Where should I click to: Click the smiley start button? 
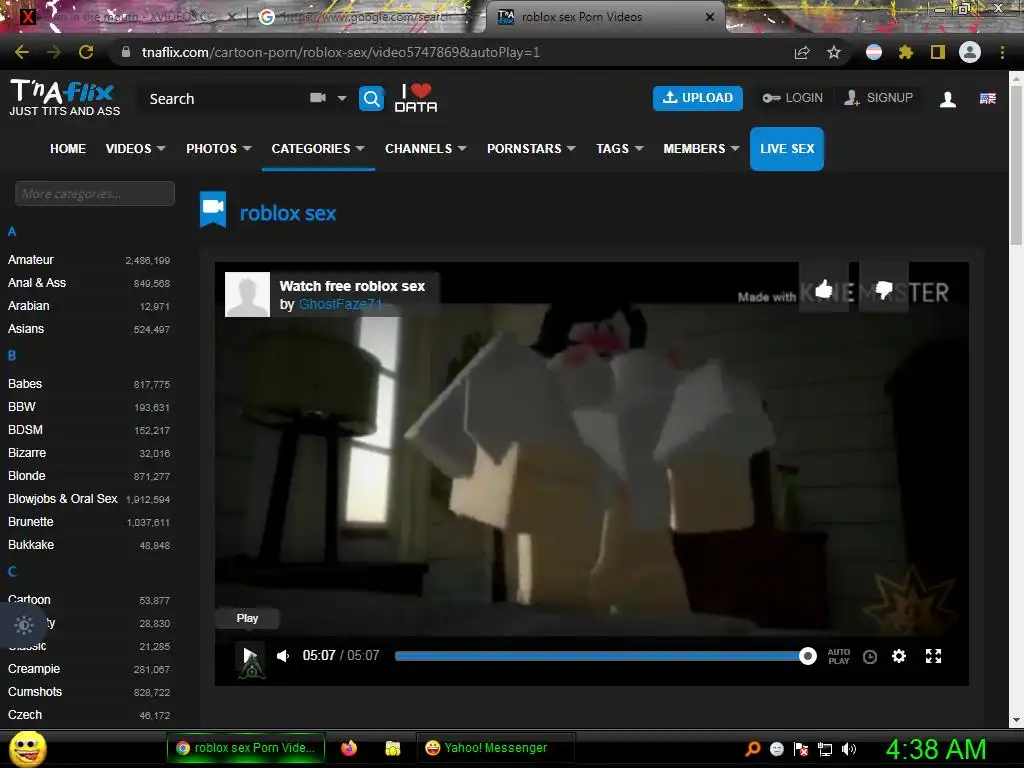point(27,748)
